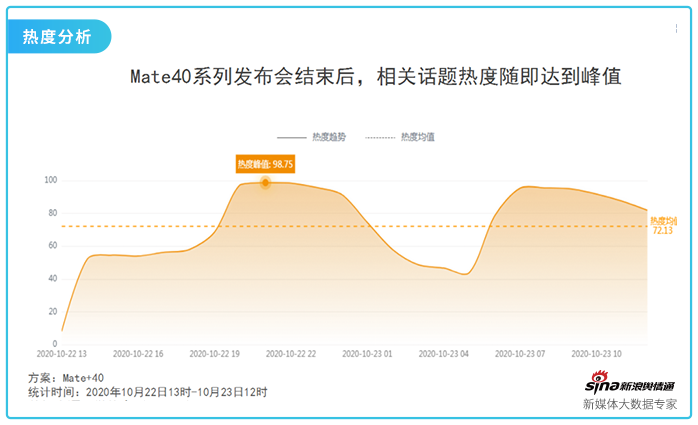Click the Sina 新浪舆情通 logo
Viewport: 698px width, 425px height.
[x=630, y=383]
